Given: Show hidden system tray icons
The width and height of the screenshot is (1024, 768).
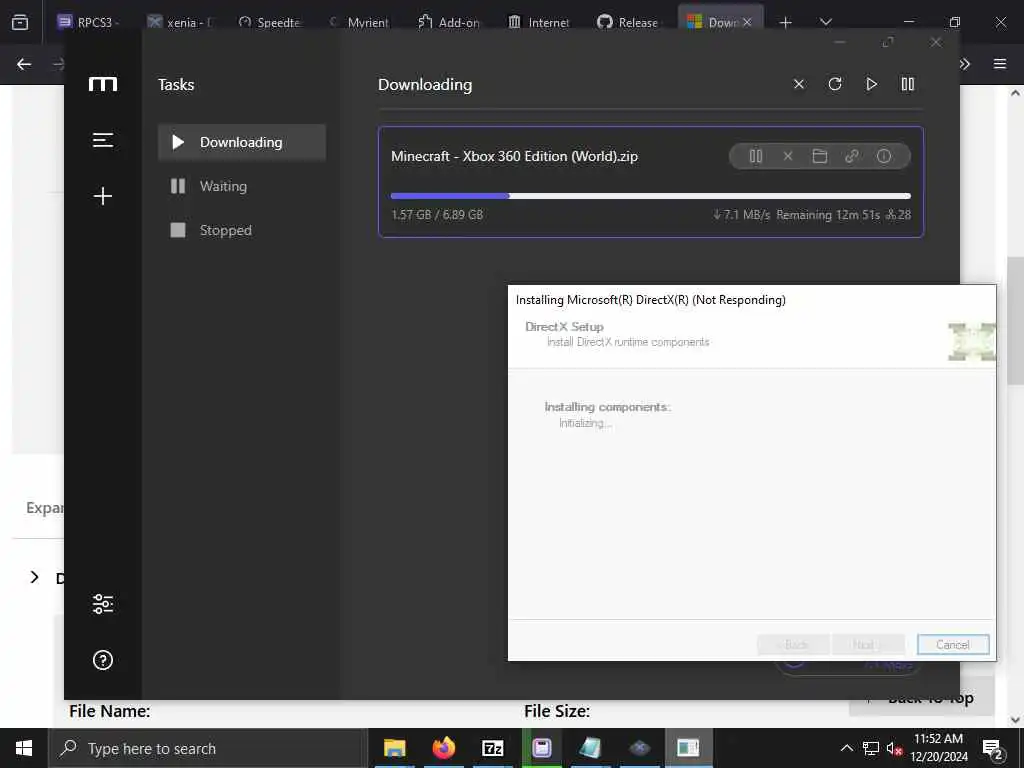Looking at the screenshot, I should click(x=846, y=748).
